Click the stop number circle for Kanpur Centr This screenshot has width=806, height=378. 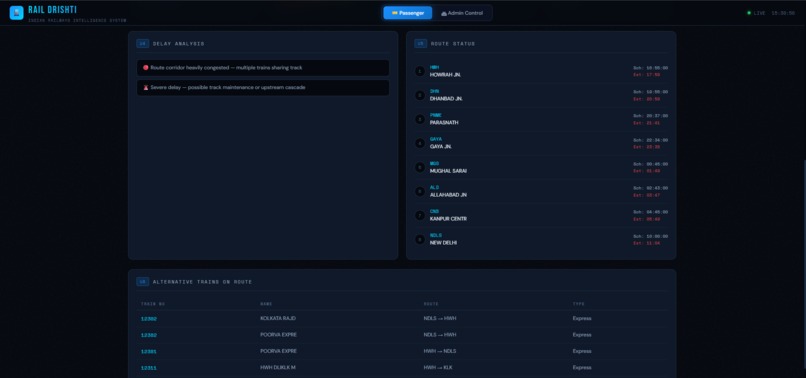(x=419, y=215)
